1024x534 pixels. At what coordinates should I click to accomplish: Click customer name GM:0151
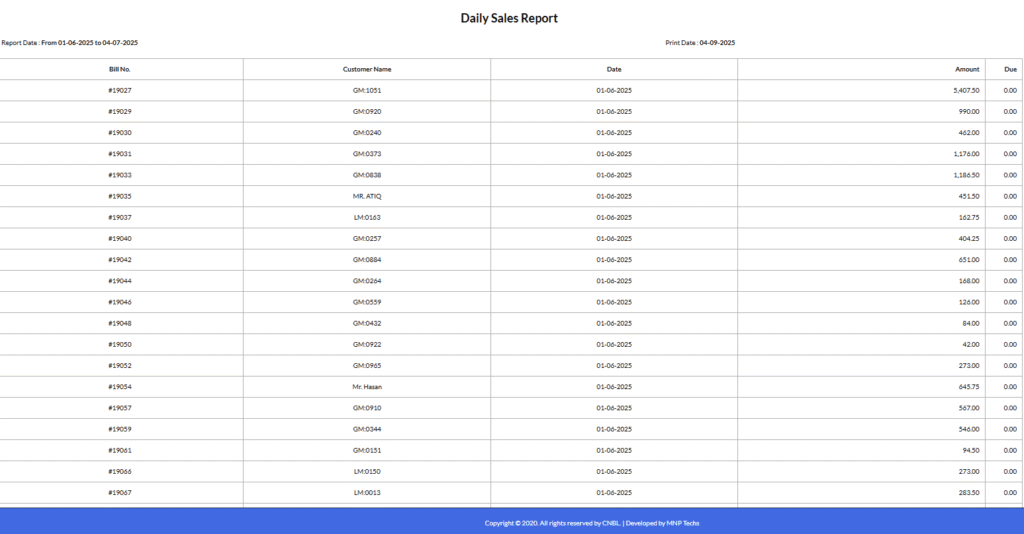point(367,450)
